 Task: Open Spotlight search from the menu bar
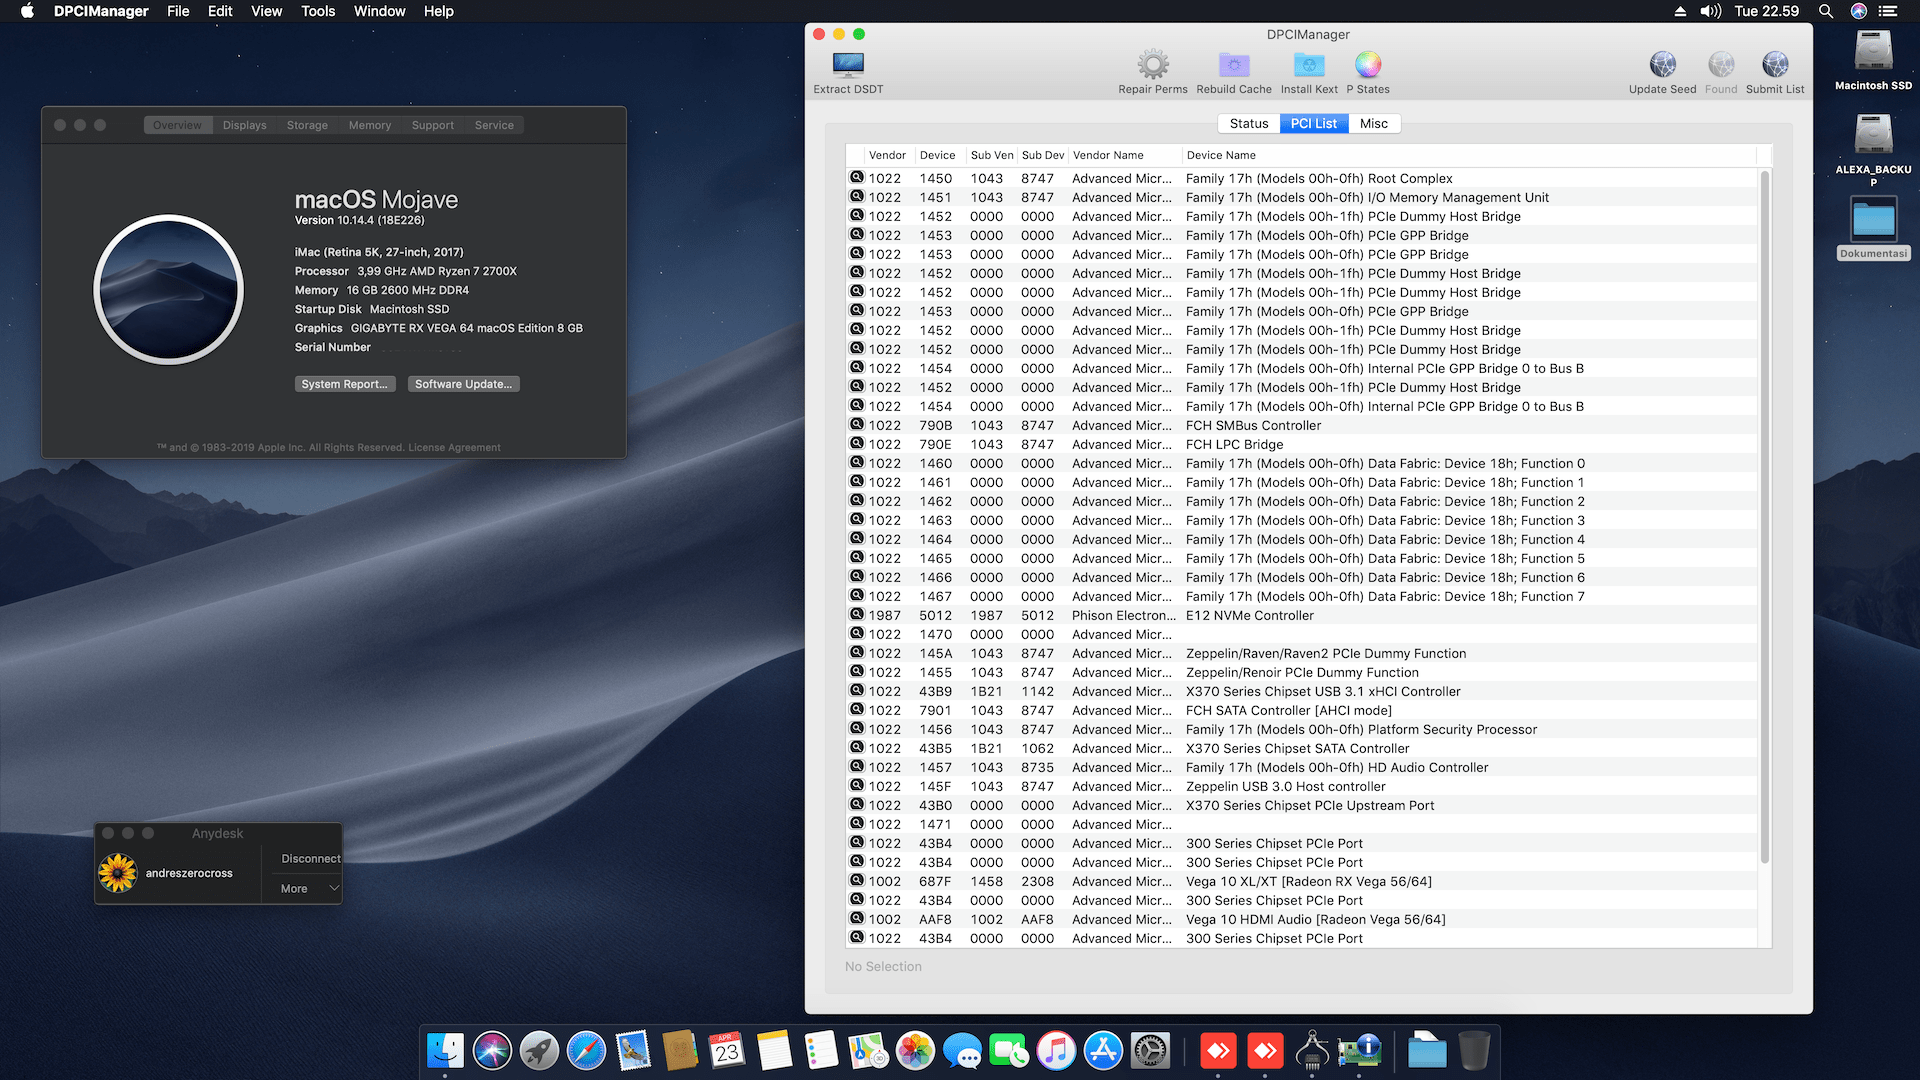(1826, 11)
